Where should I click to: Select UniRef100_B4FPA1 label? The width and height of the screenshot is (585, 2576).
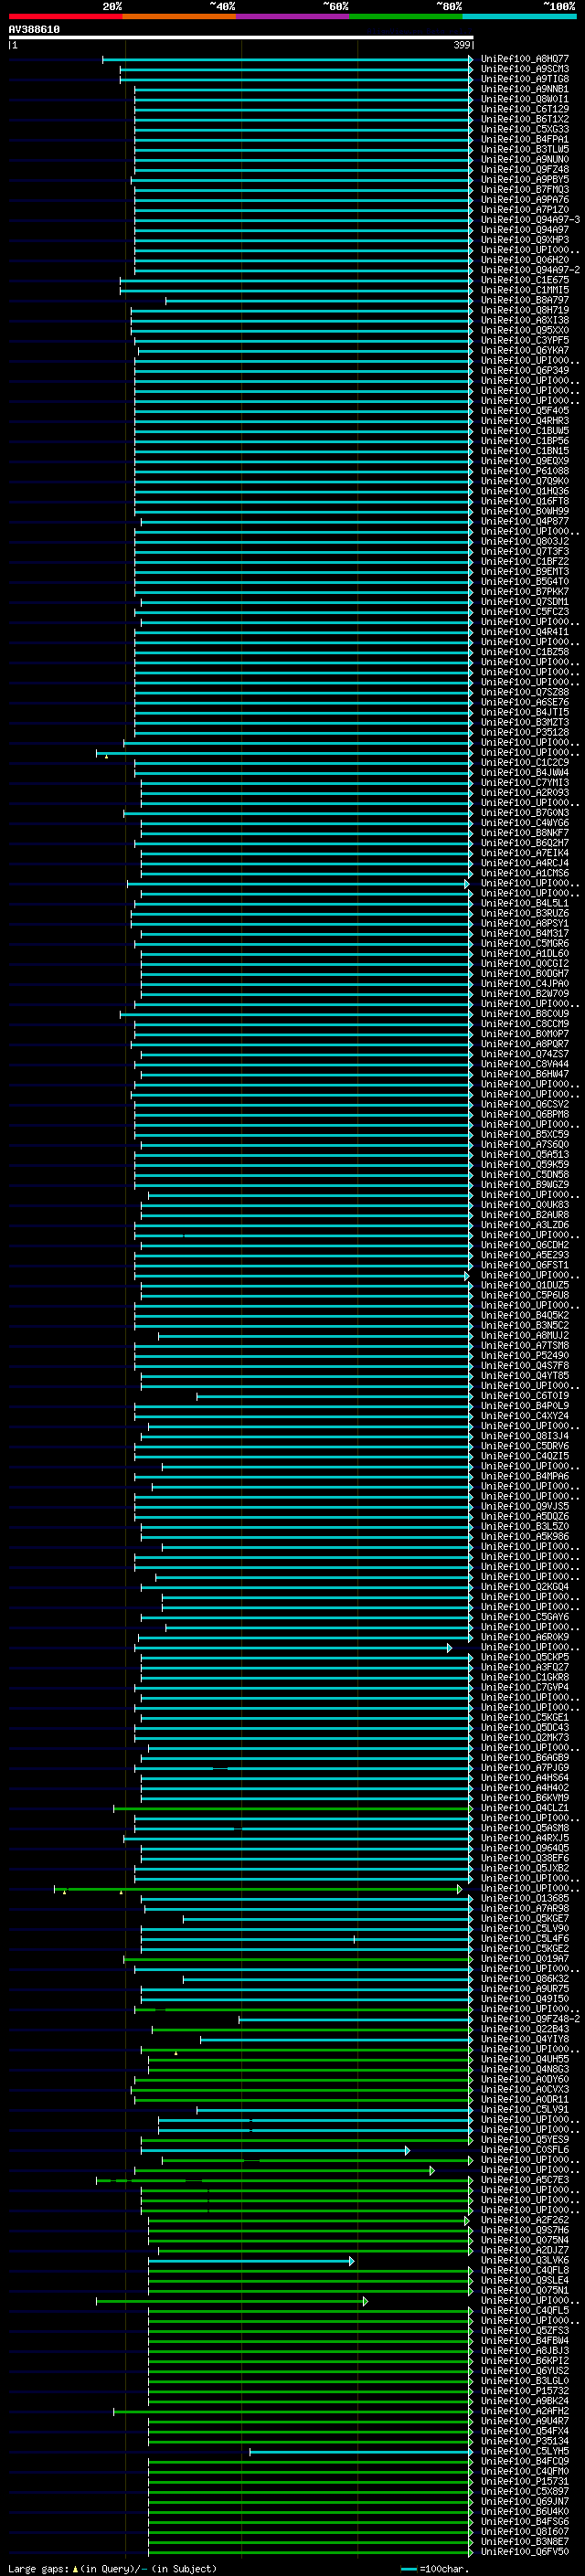coord(524,139)
